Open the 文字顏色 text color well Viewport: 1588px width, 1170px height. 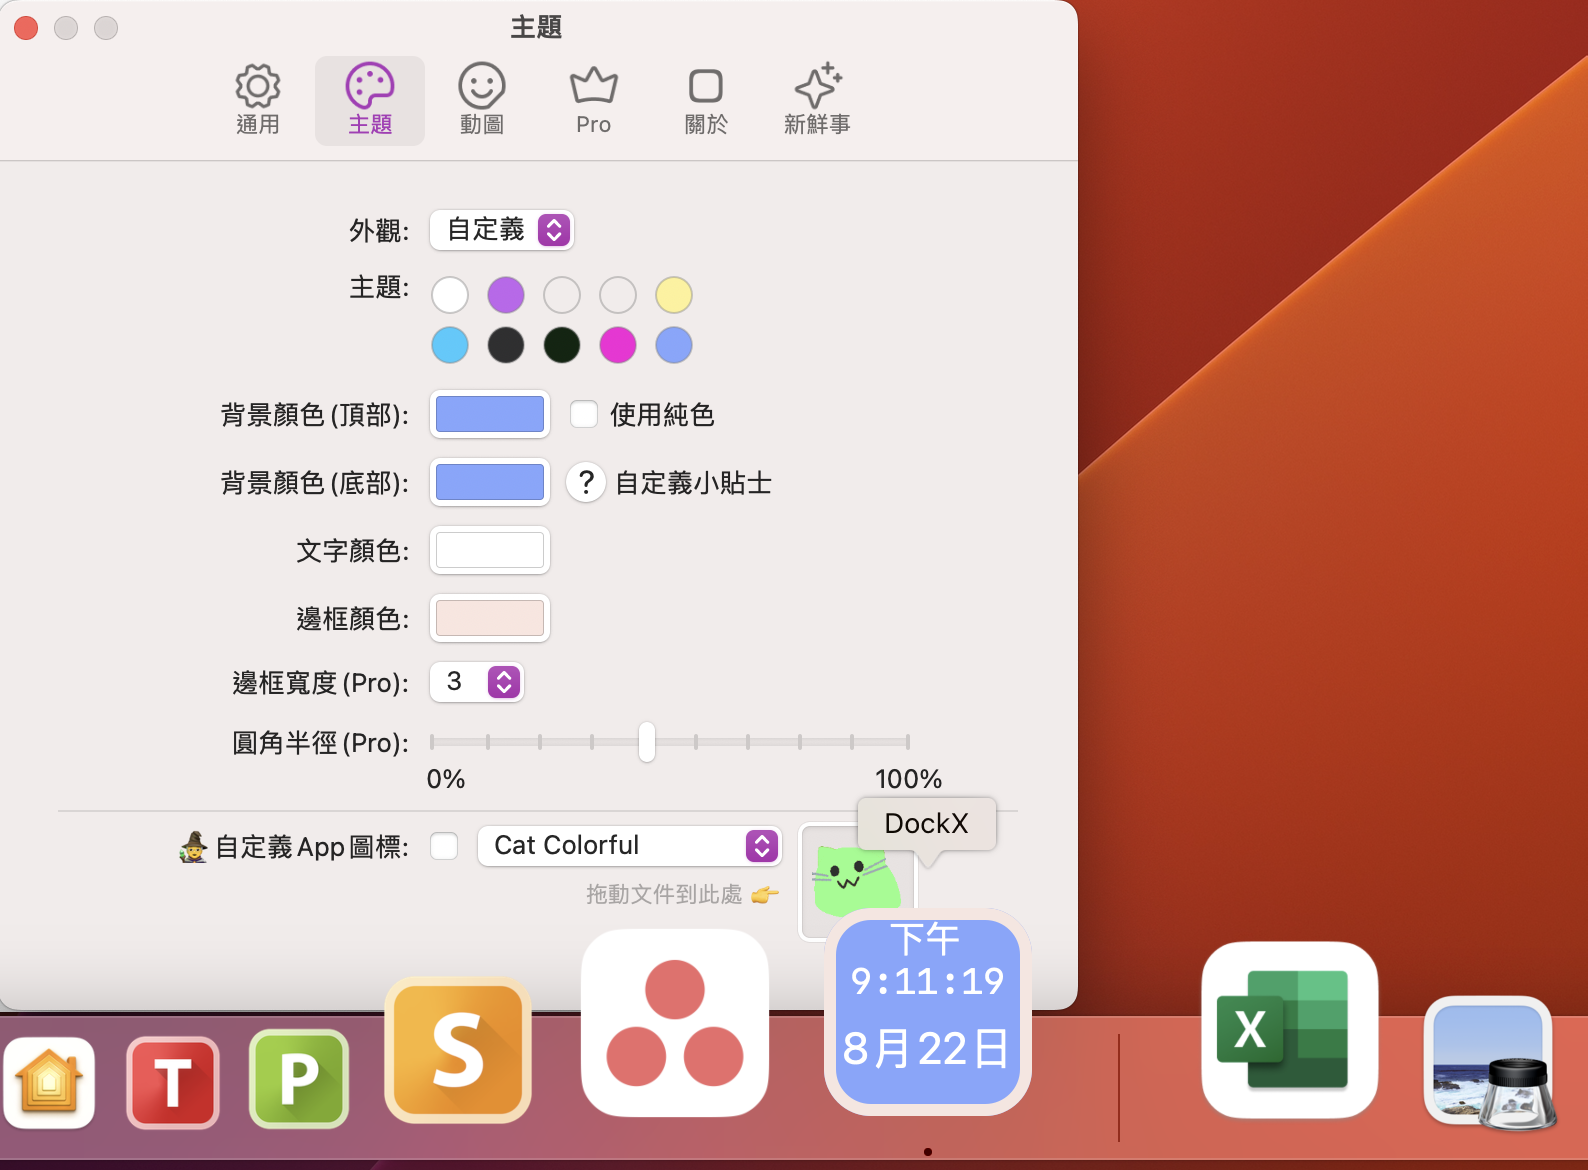490,550
